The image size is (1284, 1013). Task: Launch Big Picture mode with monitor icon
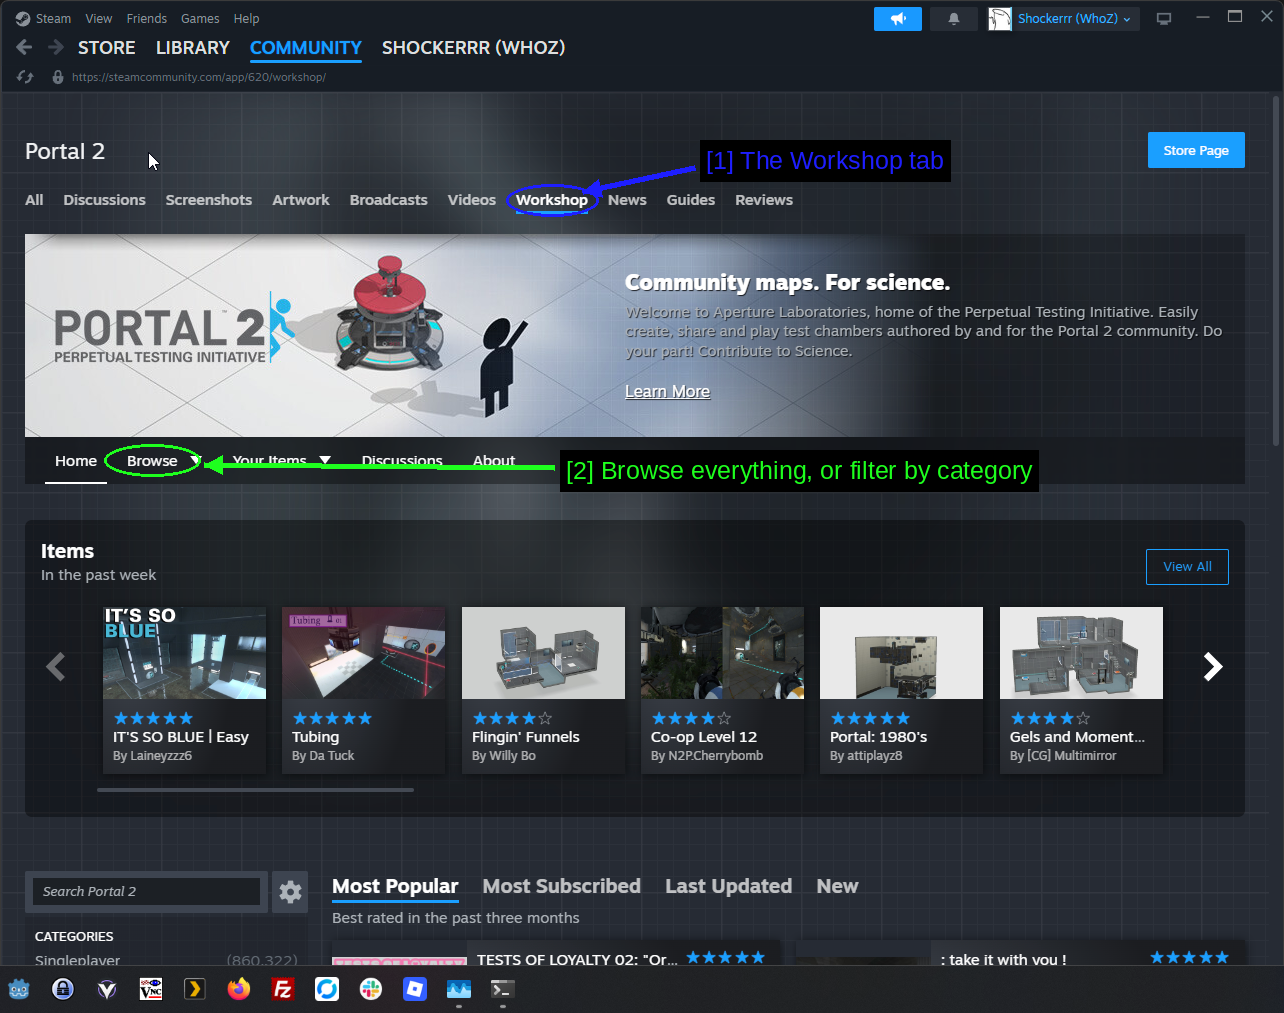[1164, 19]
